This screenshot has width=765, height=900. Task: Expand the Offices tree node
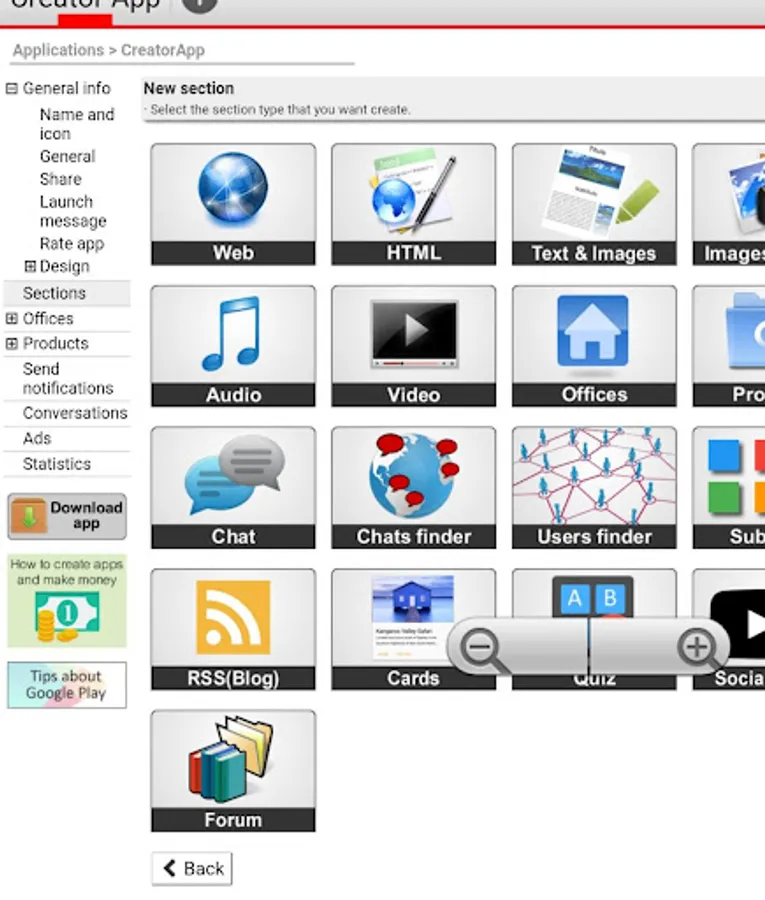[11, 319]
